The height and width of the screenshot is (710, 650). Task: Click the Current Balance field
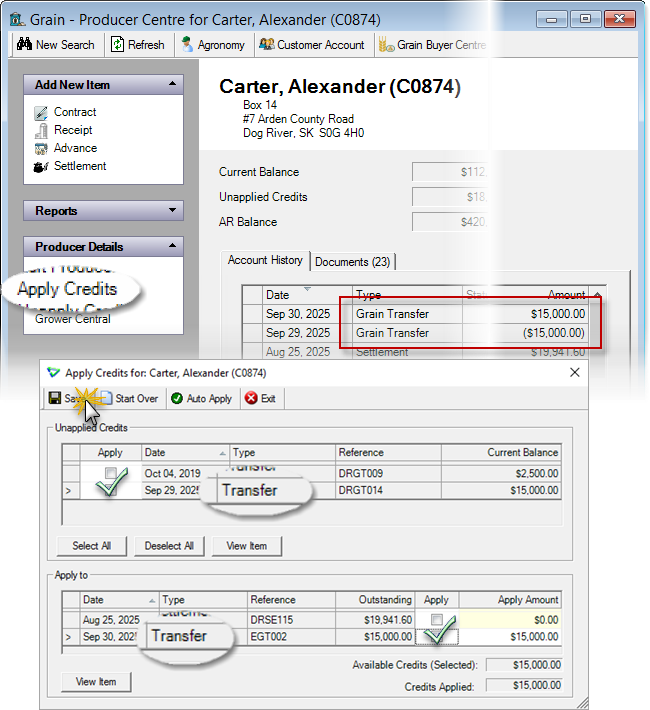[450, 172]
